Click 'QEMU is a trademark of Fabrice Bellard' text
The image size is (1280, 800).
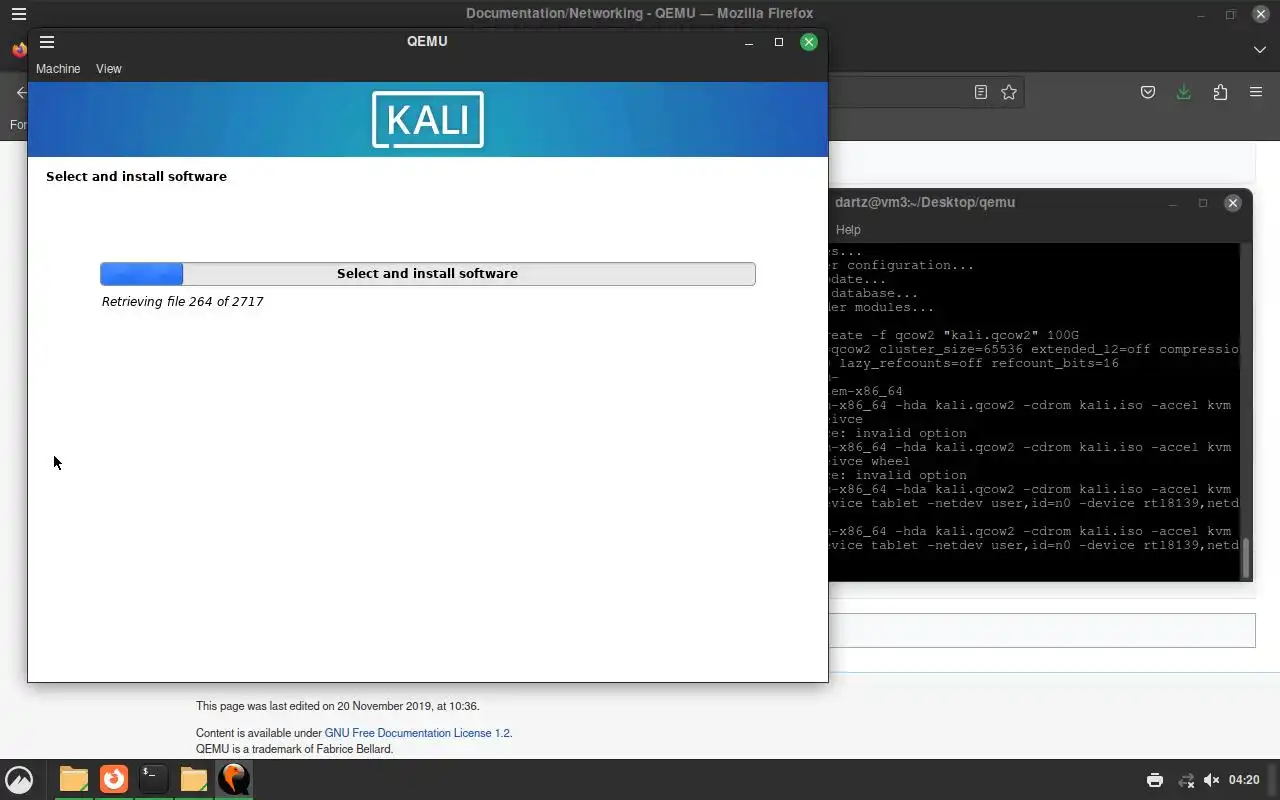294,749
